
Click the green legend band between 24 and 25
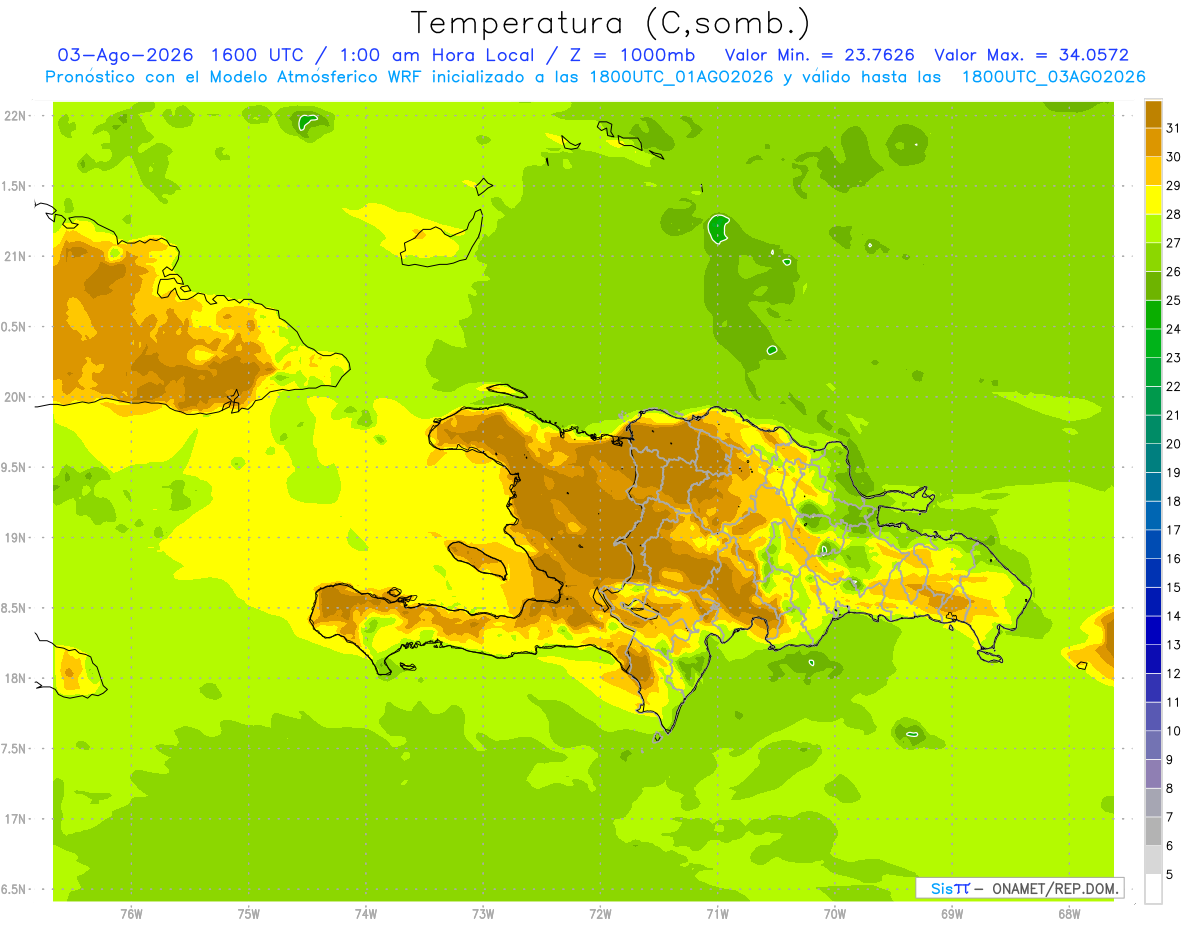(1153, 315)
